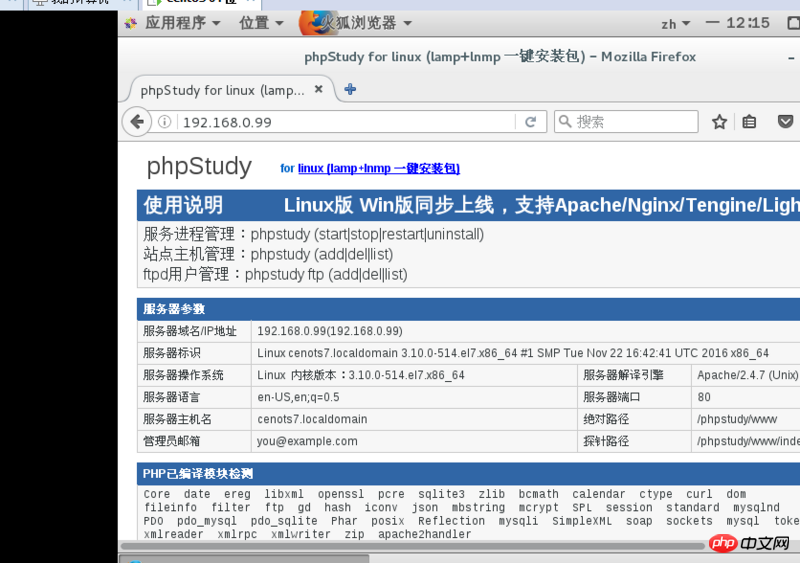Click the Firefox back arrow button
This screenshot has width=800, height=563.
137,122
